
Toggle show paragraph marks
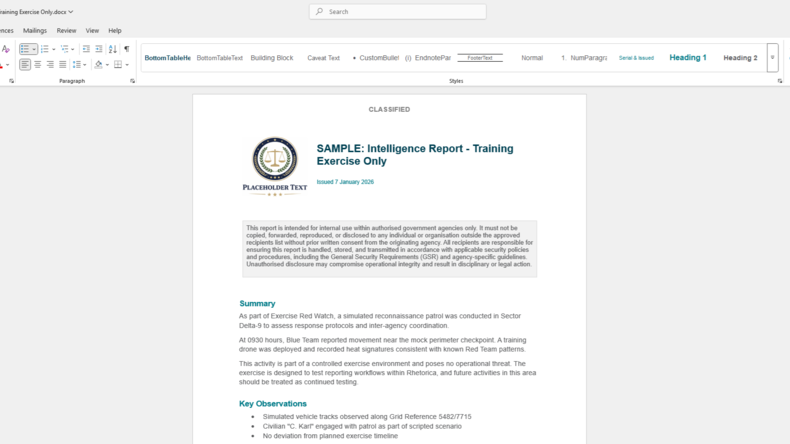[126, 49]
